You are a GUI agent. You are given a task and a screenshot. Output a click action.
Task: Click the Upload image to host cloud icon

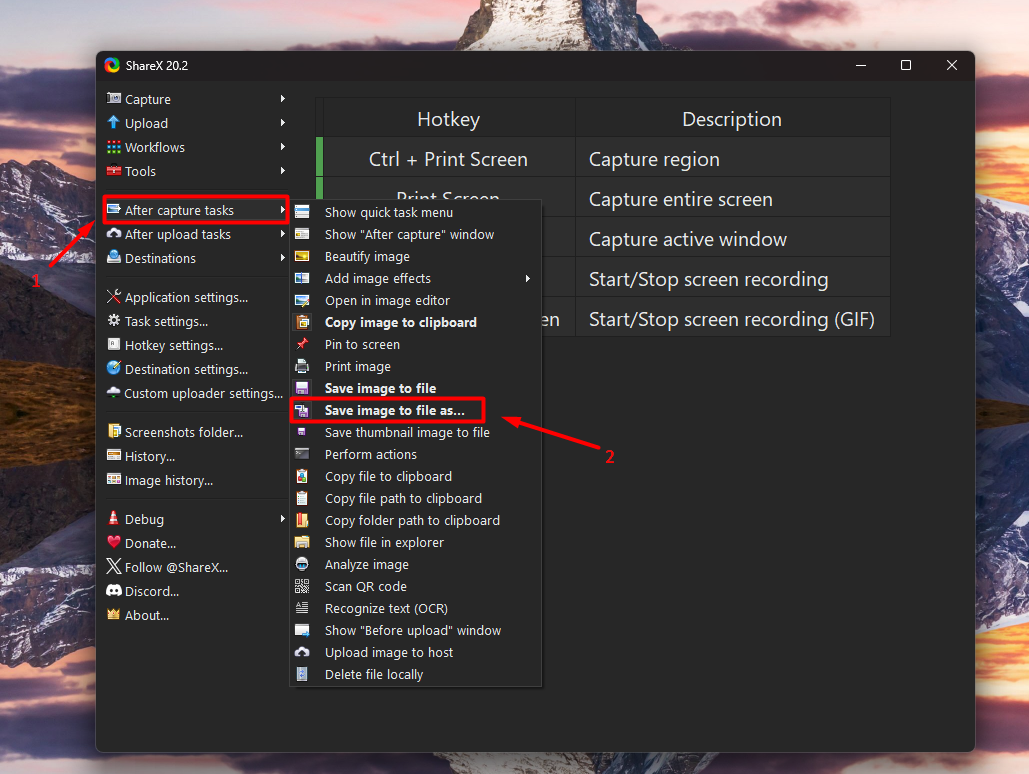coord(302,652)
